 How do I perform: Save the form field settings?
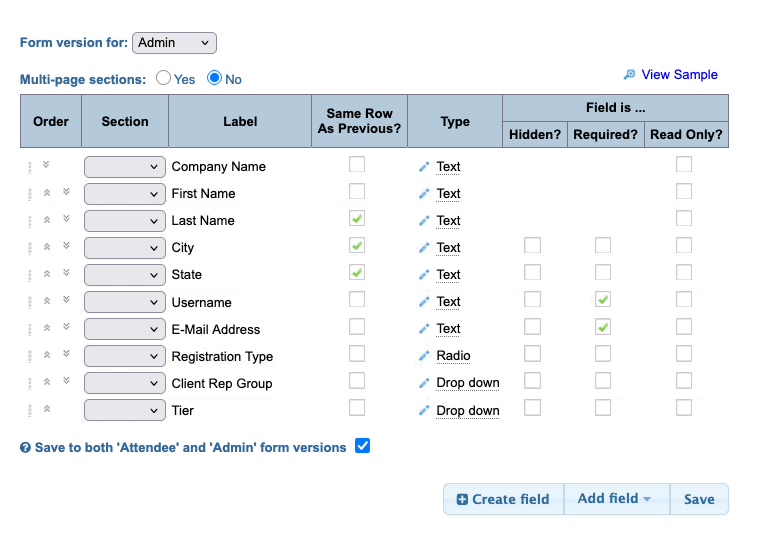[x=699, y=499]
